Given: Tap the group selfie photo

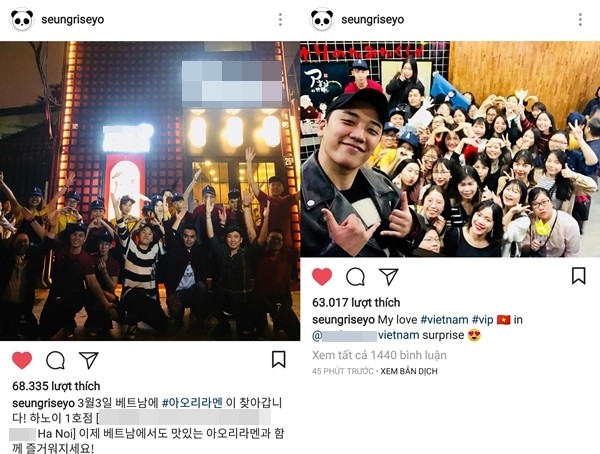Looking at the screenshot, I should 450,149.
